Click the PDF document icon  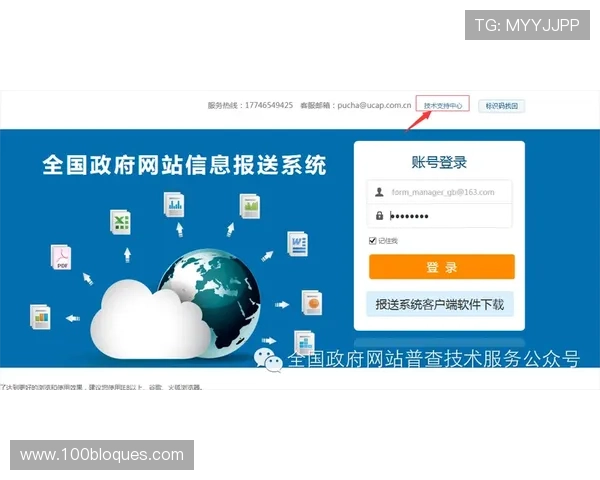tap(61, 257)
